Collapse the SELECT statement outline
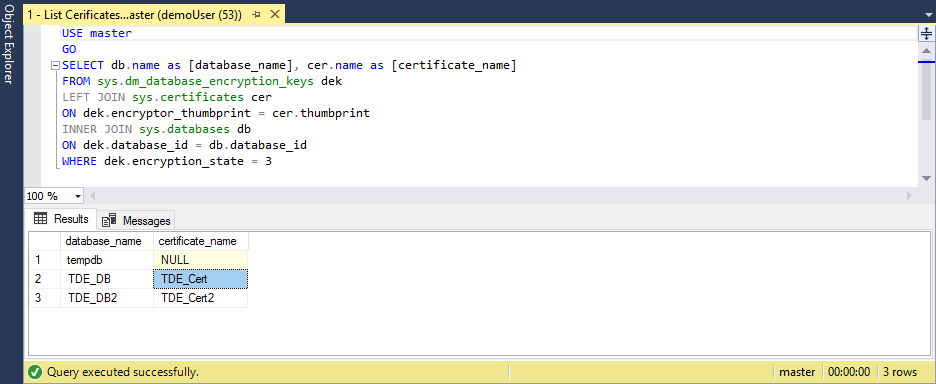The image size is (936, 384). (56, 66)
